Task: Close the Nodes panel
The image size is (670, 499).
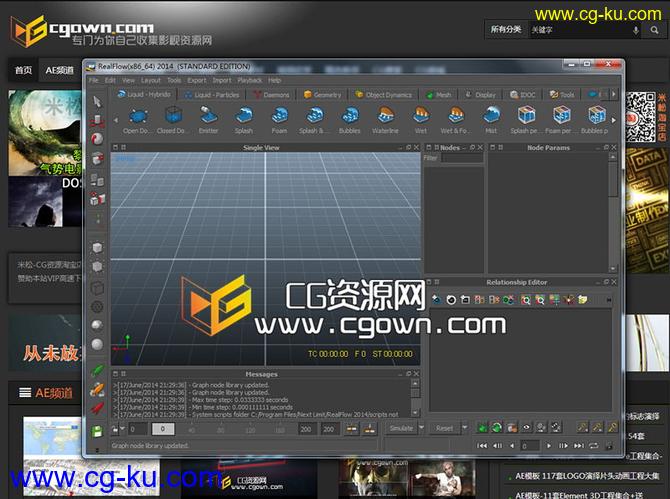Action: [480, 147]
